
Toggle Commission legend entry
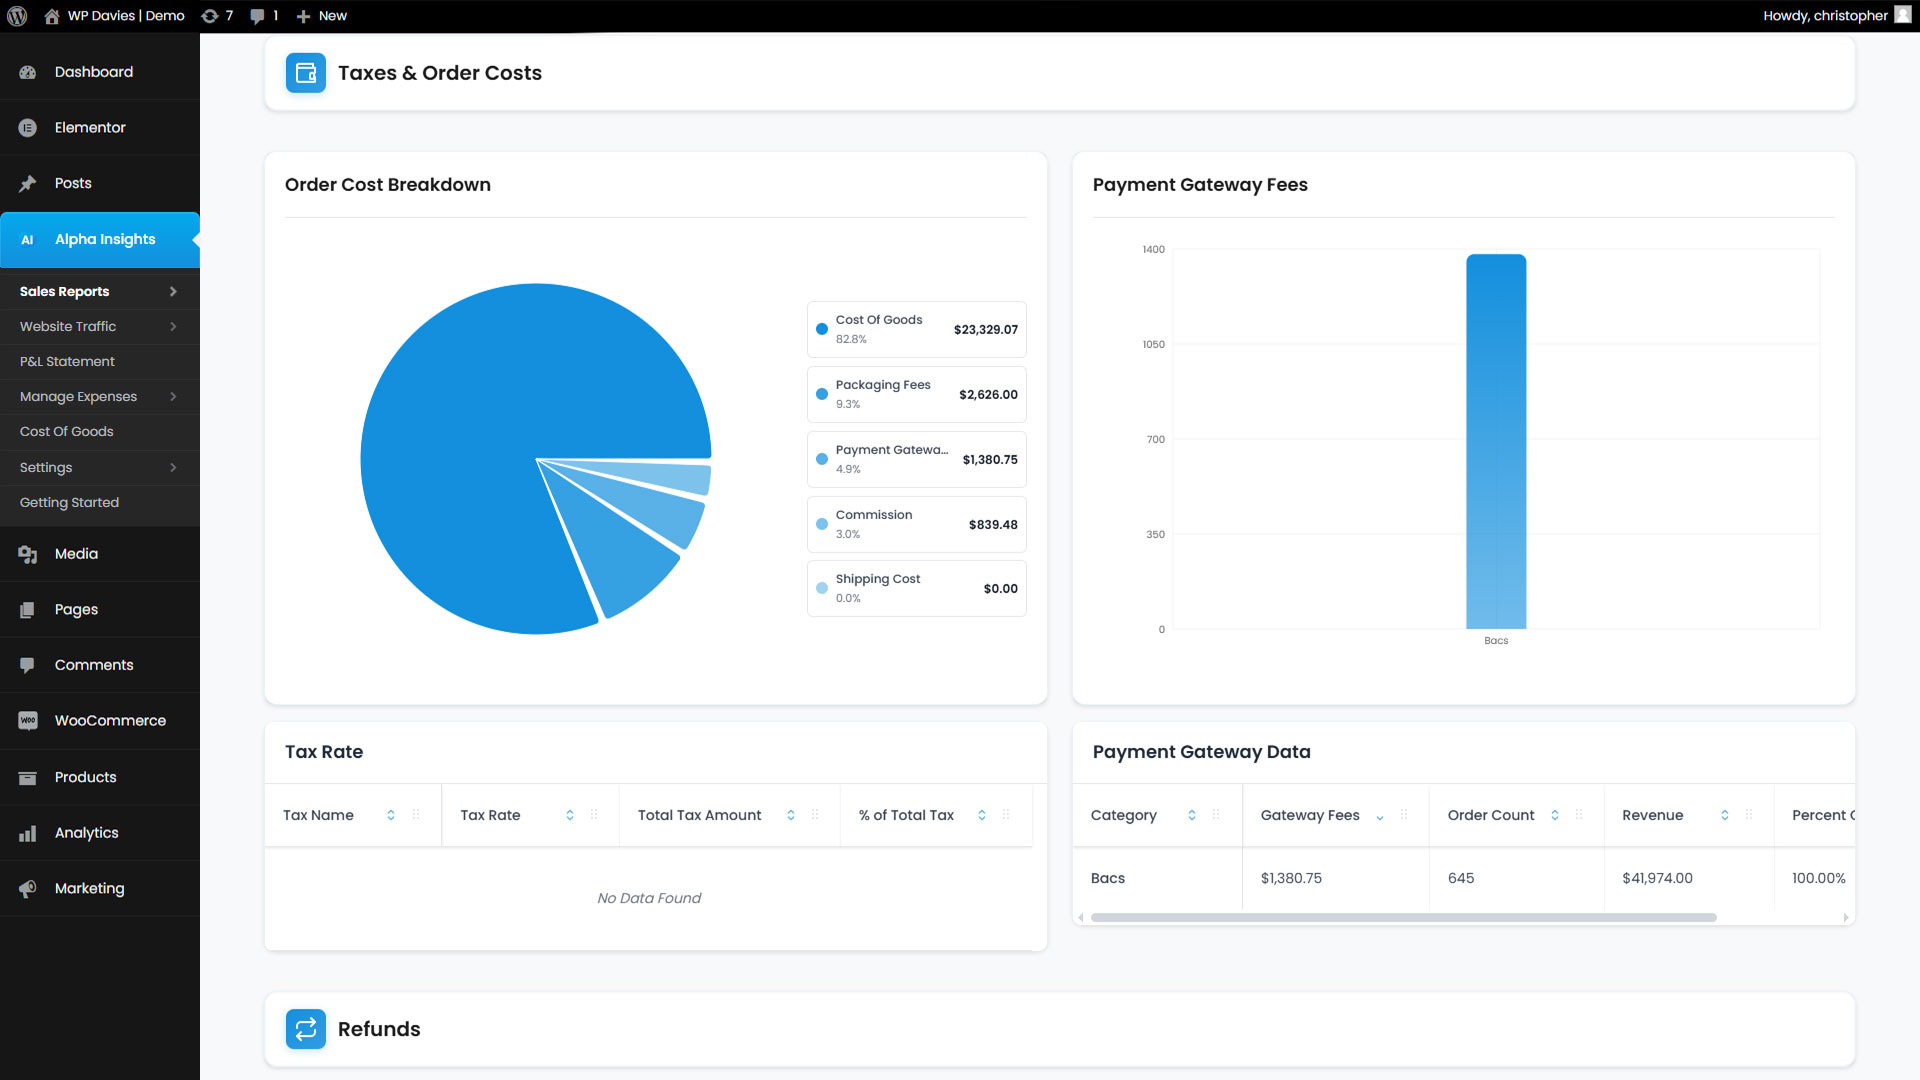click(916, 524)
